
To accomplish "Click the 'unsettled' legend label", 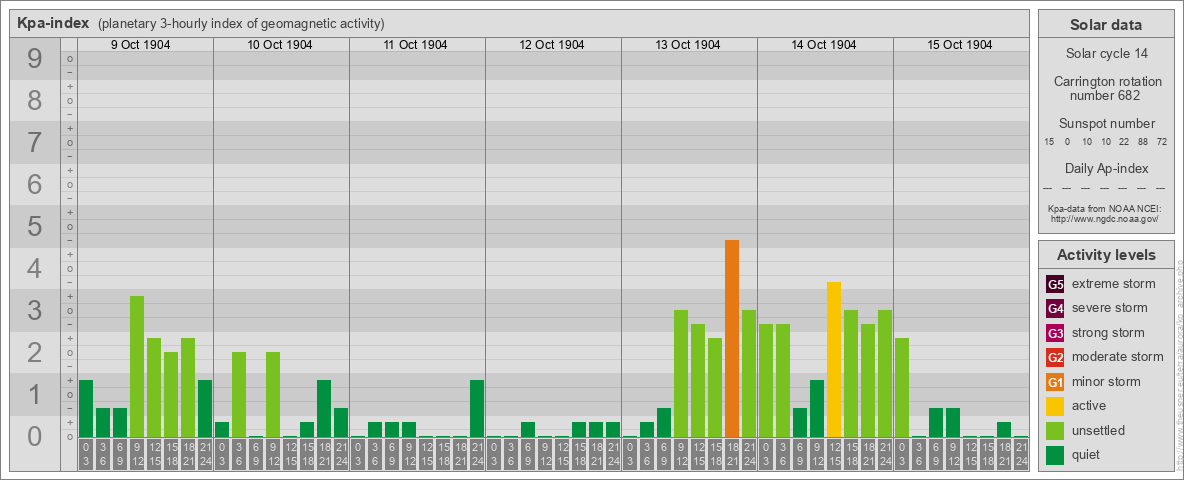I will 1099,430.
